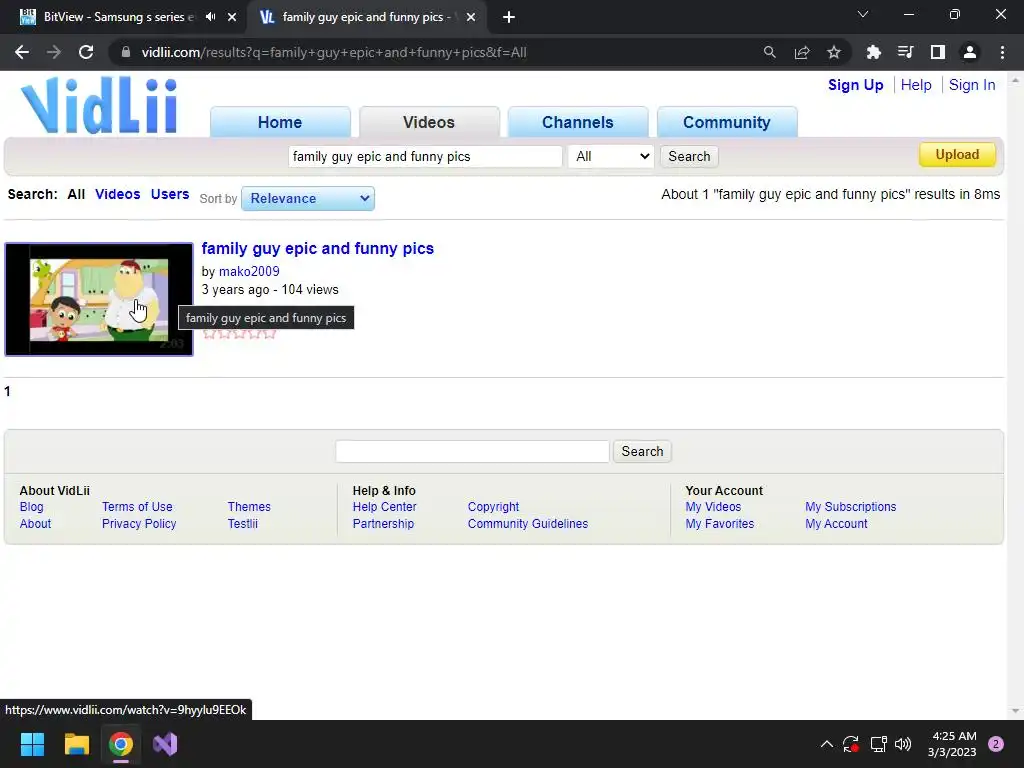1024x768 pixels.
Task: Open Chrome three-dot menu
Action: pos(1002,52)
